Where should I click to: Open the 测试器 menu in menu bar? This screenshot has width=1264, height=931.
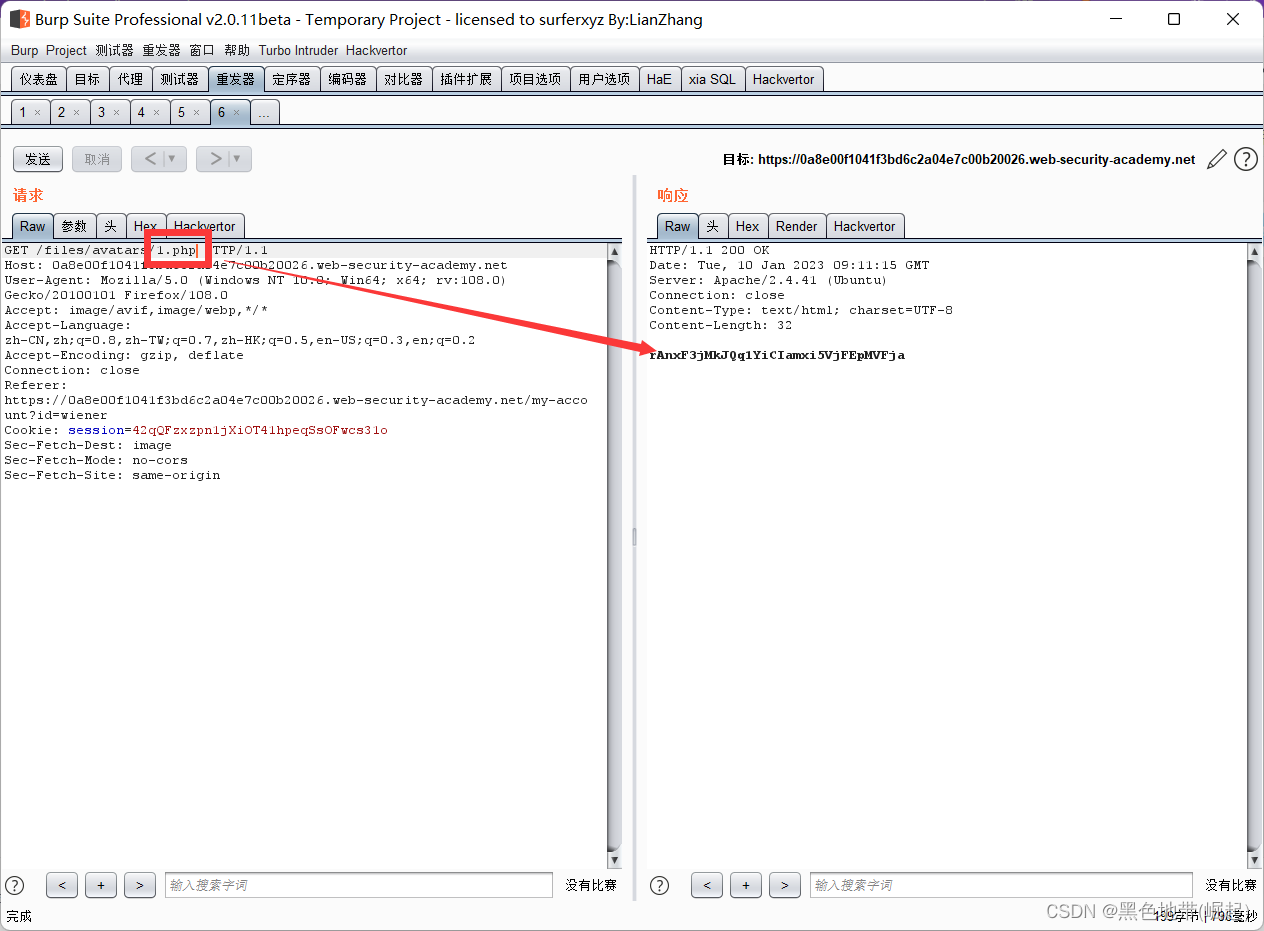(x=115, y=50)
